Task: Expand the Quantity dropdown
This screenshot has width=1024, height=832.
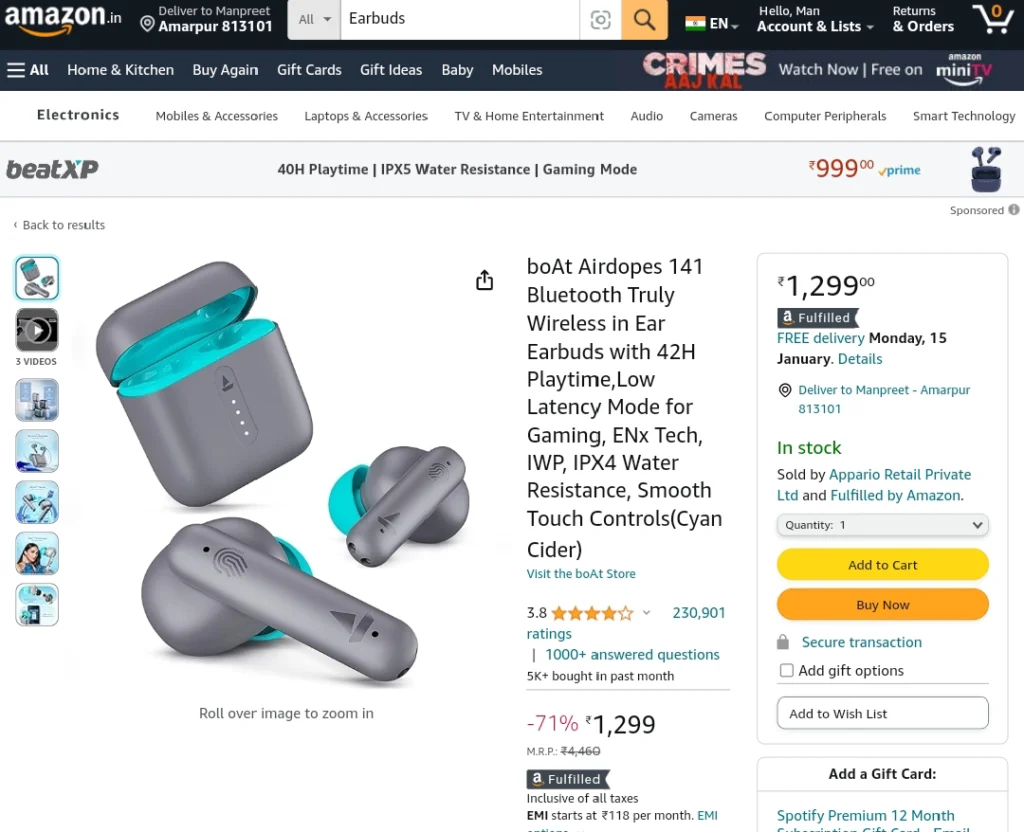Action: tap(882, 525)
